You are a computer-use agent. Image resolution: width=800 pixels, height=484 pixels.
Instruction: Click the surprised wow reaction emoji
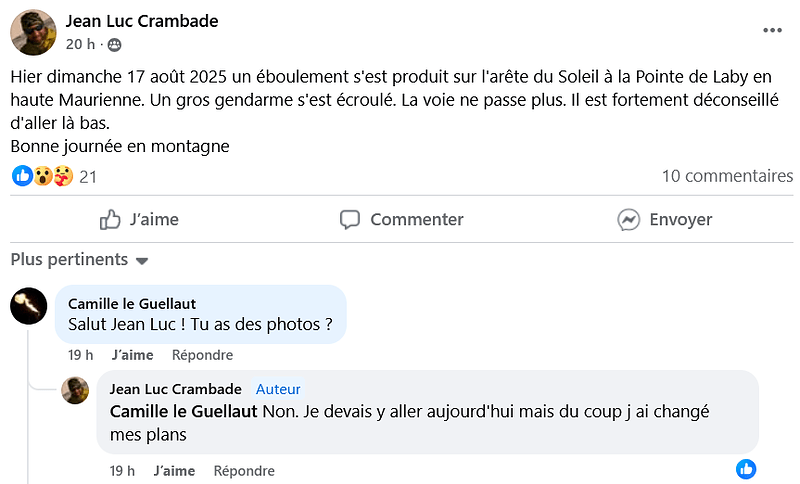[x=43, y=176]
